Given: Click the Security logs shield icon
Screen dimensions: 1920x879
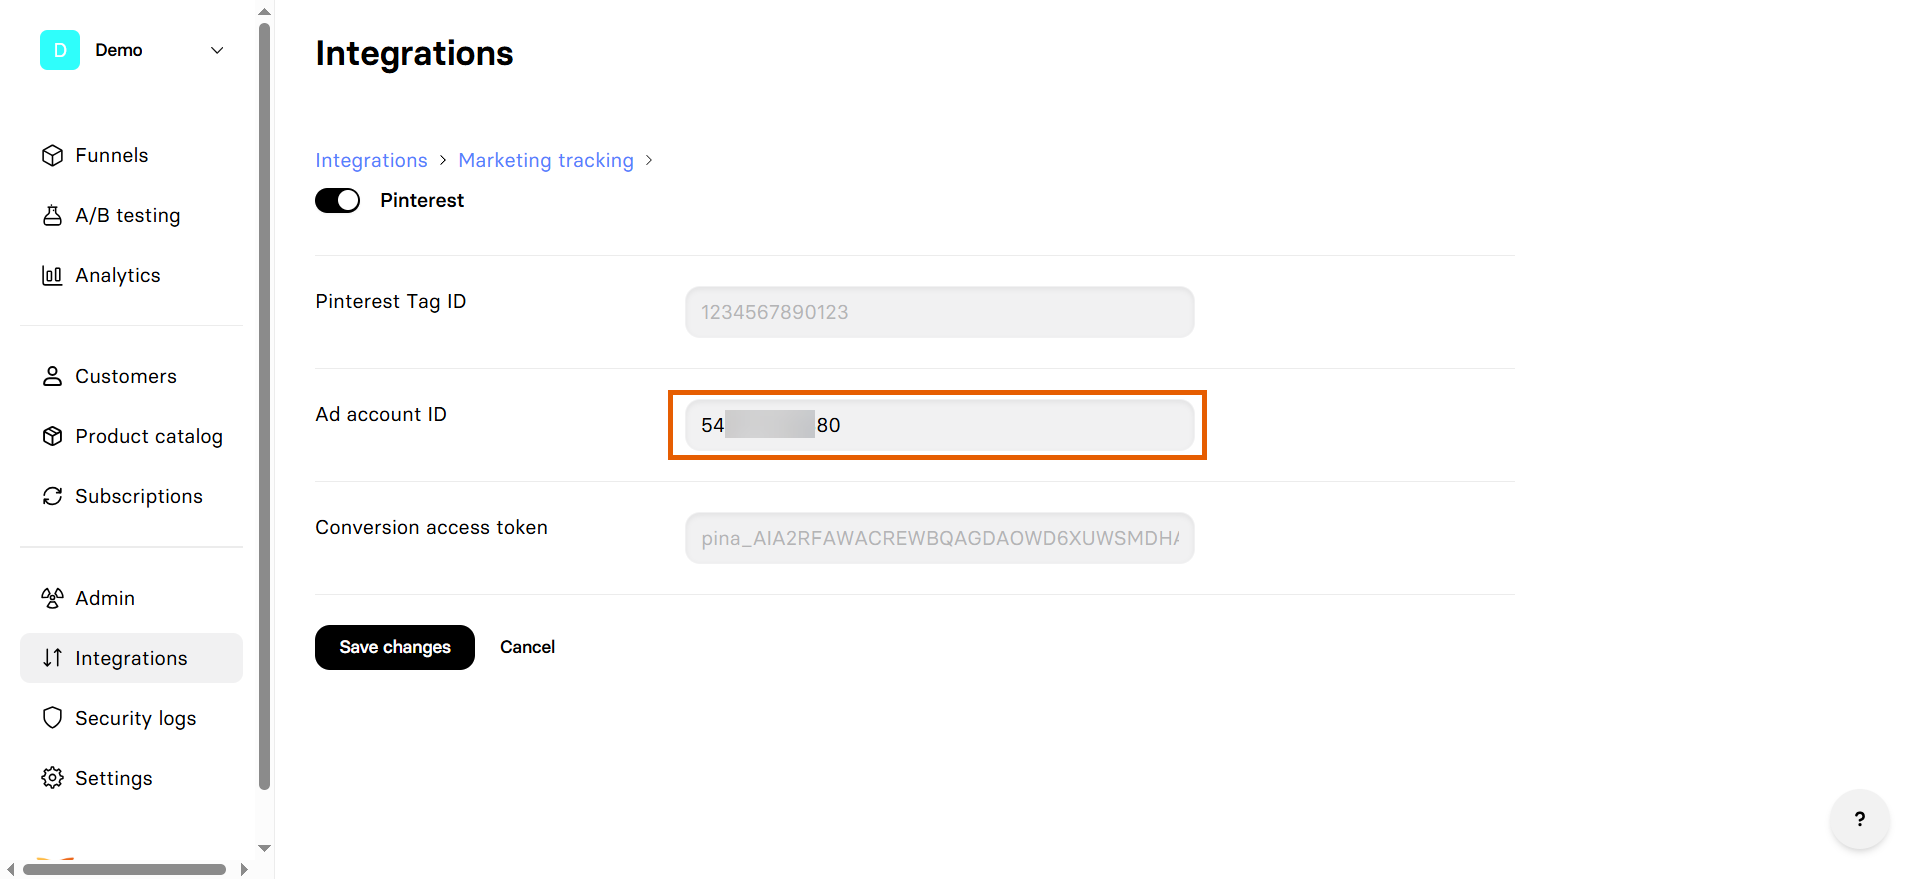Looking at the screenshot, I should (53, 718).
